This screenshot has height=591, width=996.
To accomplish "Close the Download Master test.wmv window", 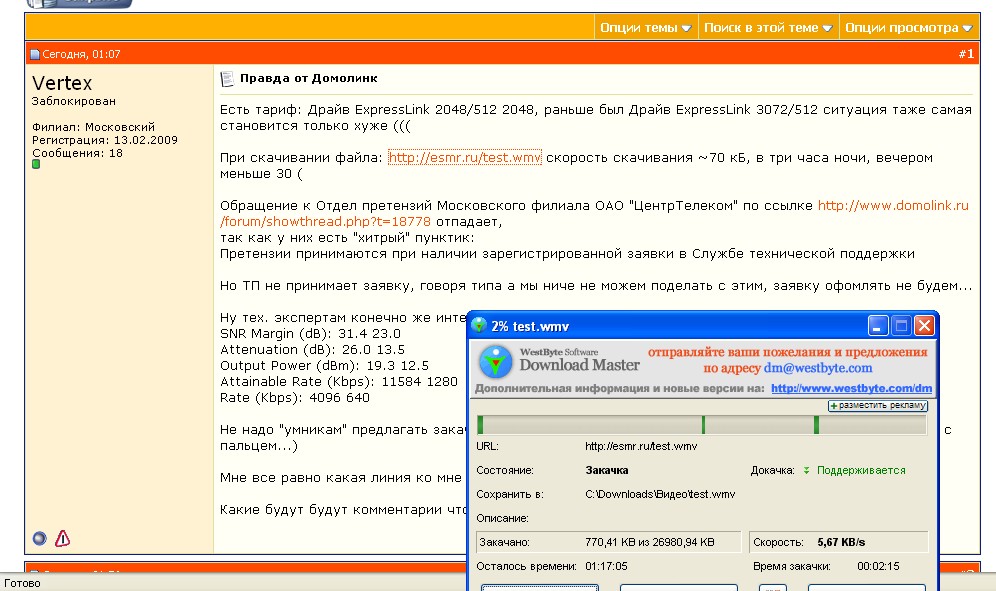I will [924, 326].
